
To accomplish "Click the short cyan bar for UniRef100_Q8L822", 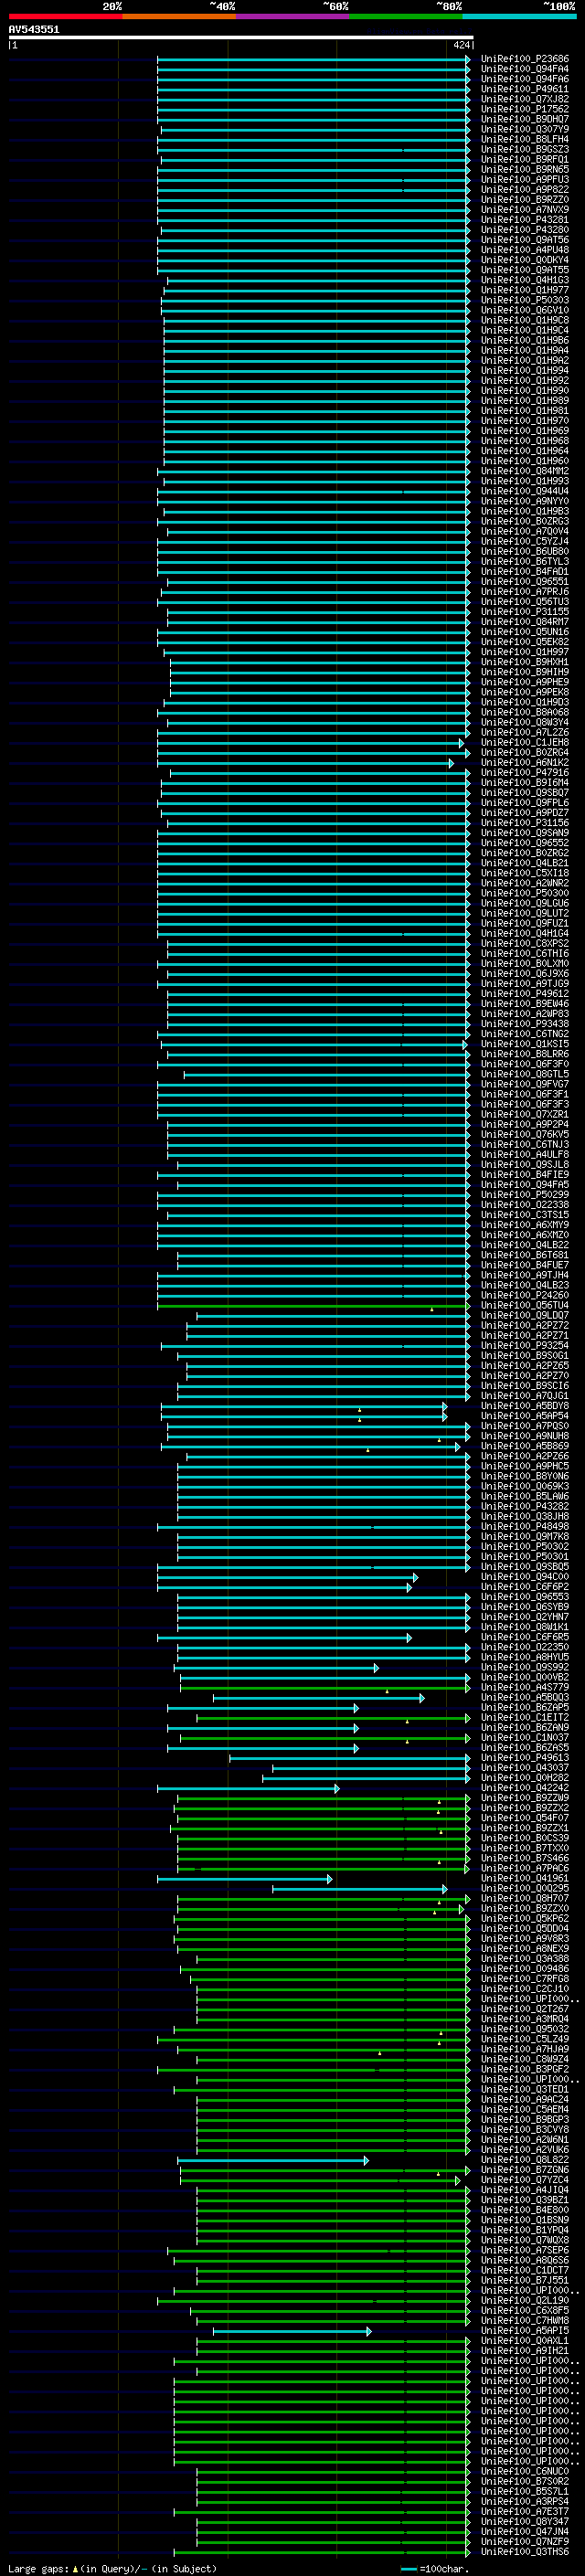I will coord(273,2160).
